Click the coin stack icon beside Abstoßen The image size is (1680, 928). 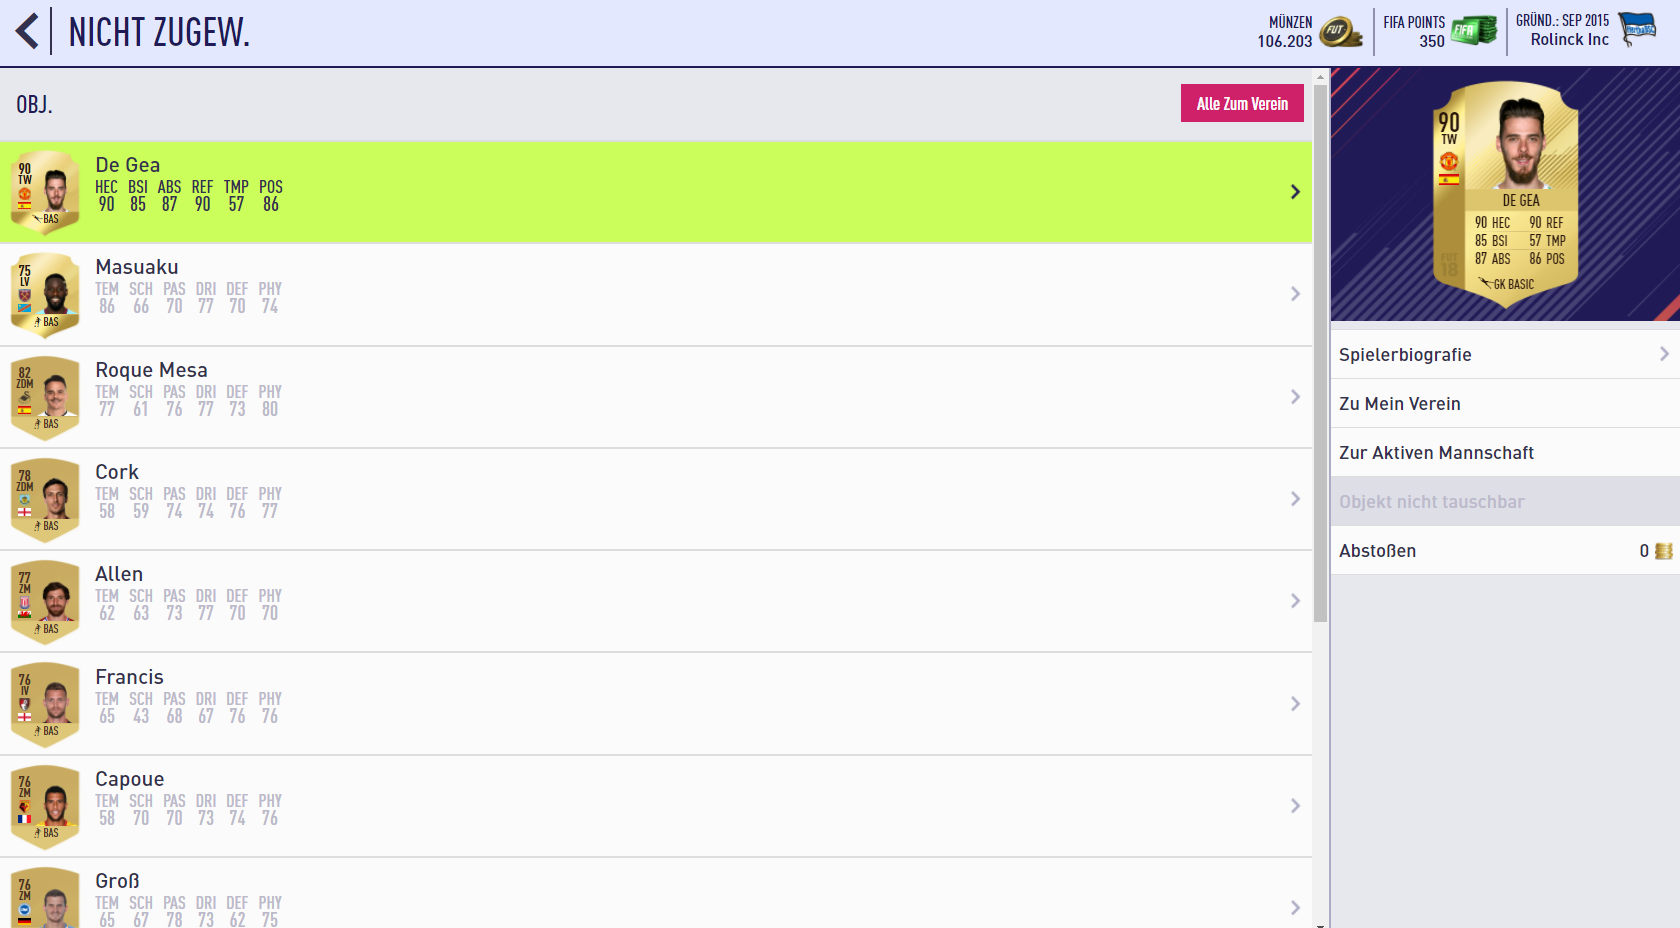[x=1663, y=551]
